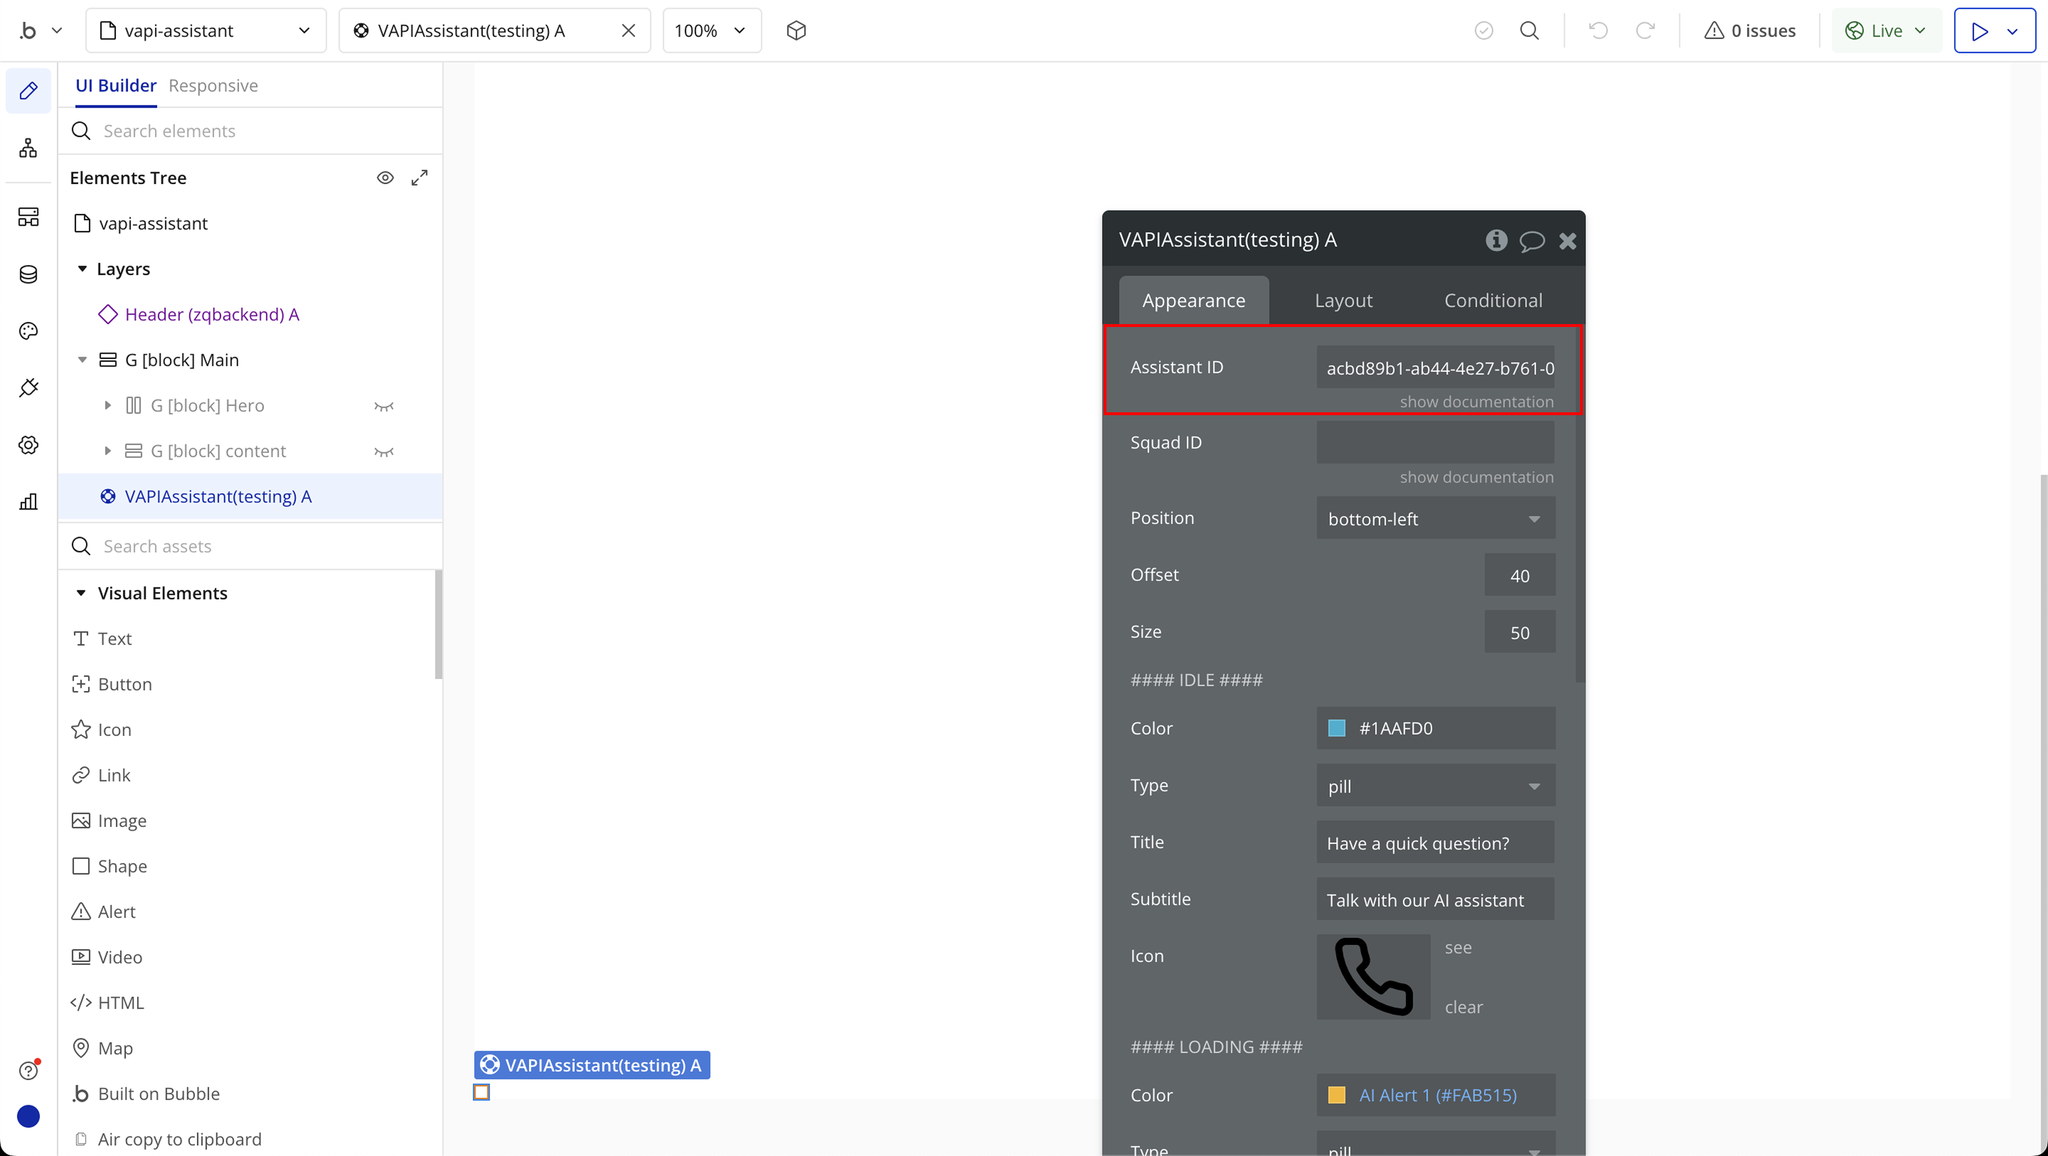2048x1156 pixels.
Task: Switch to the Layout tab
Action: (1343, 301)
